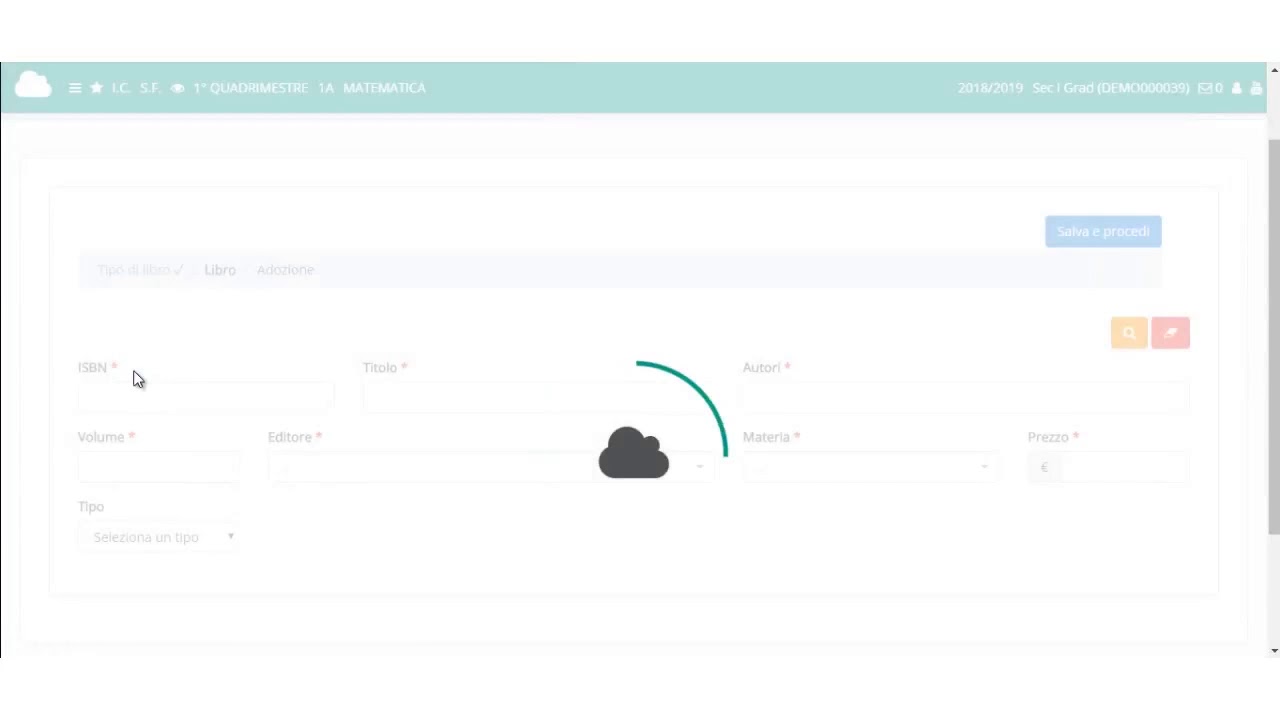Select the Adozione step tab

pyautogui.click(x=285, y=270)
